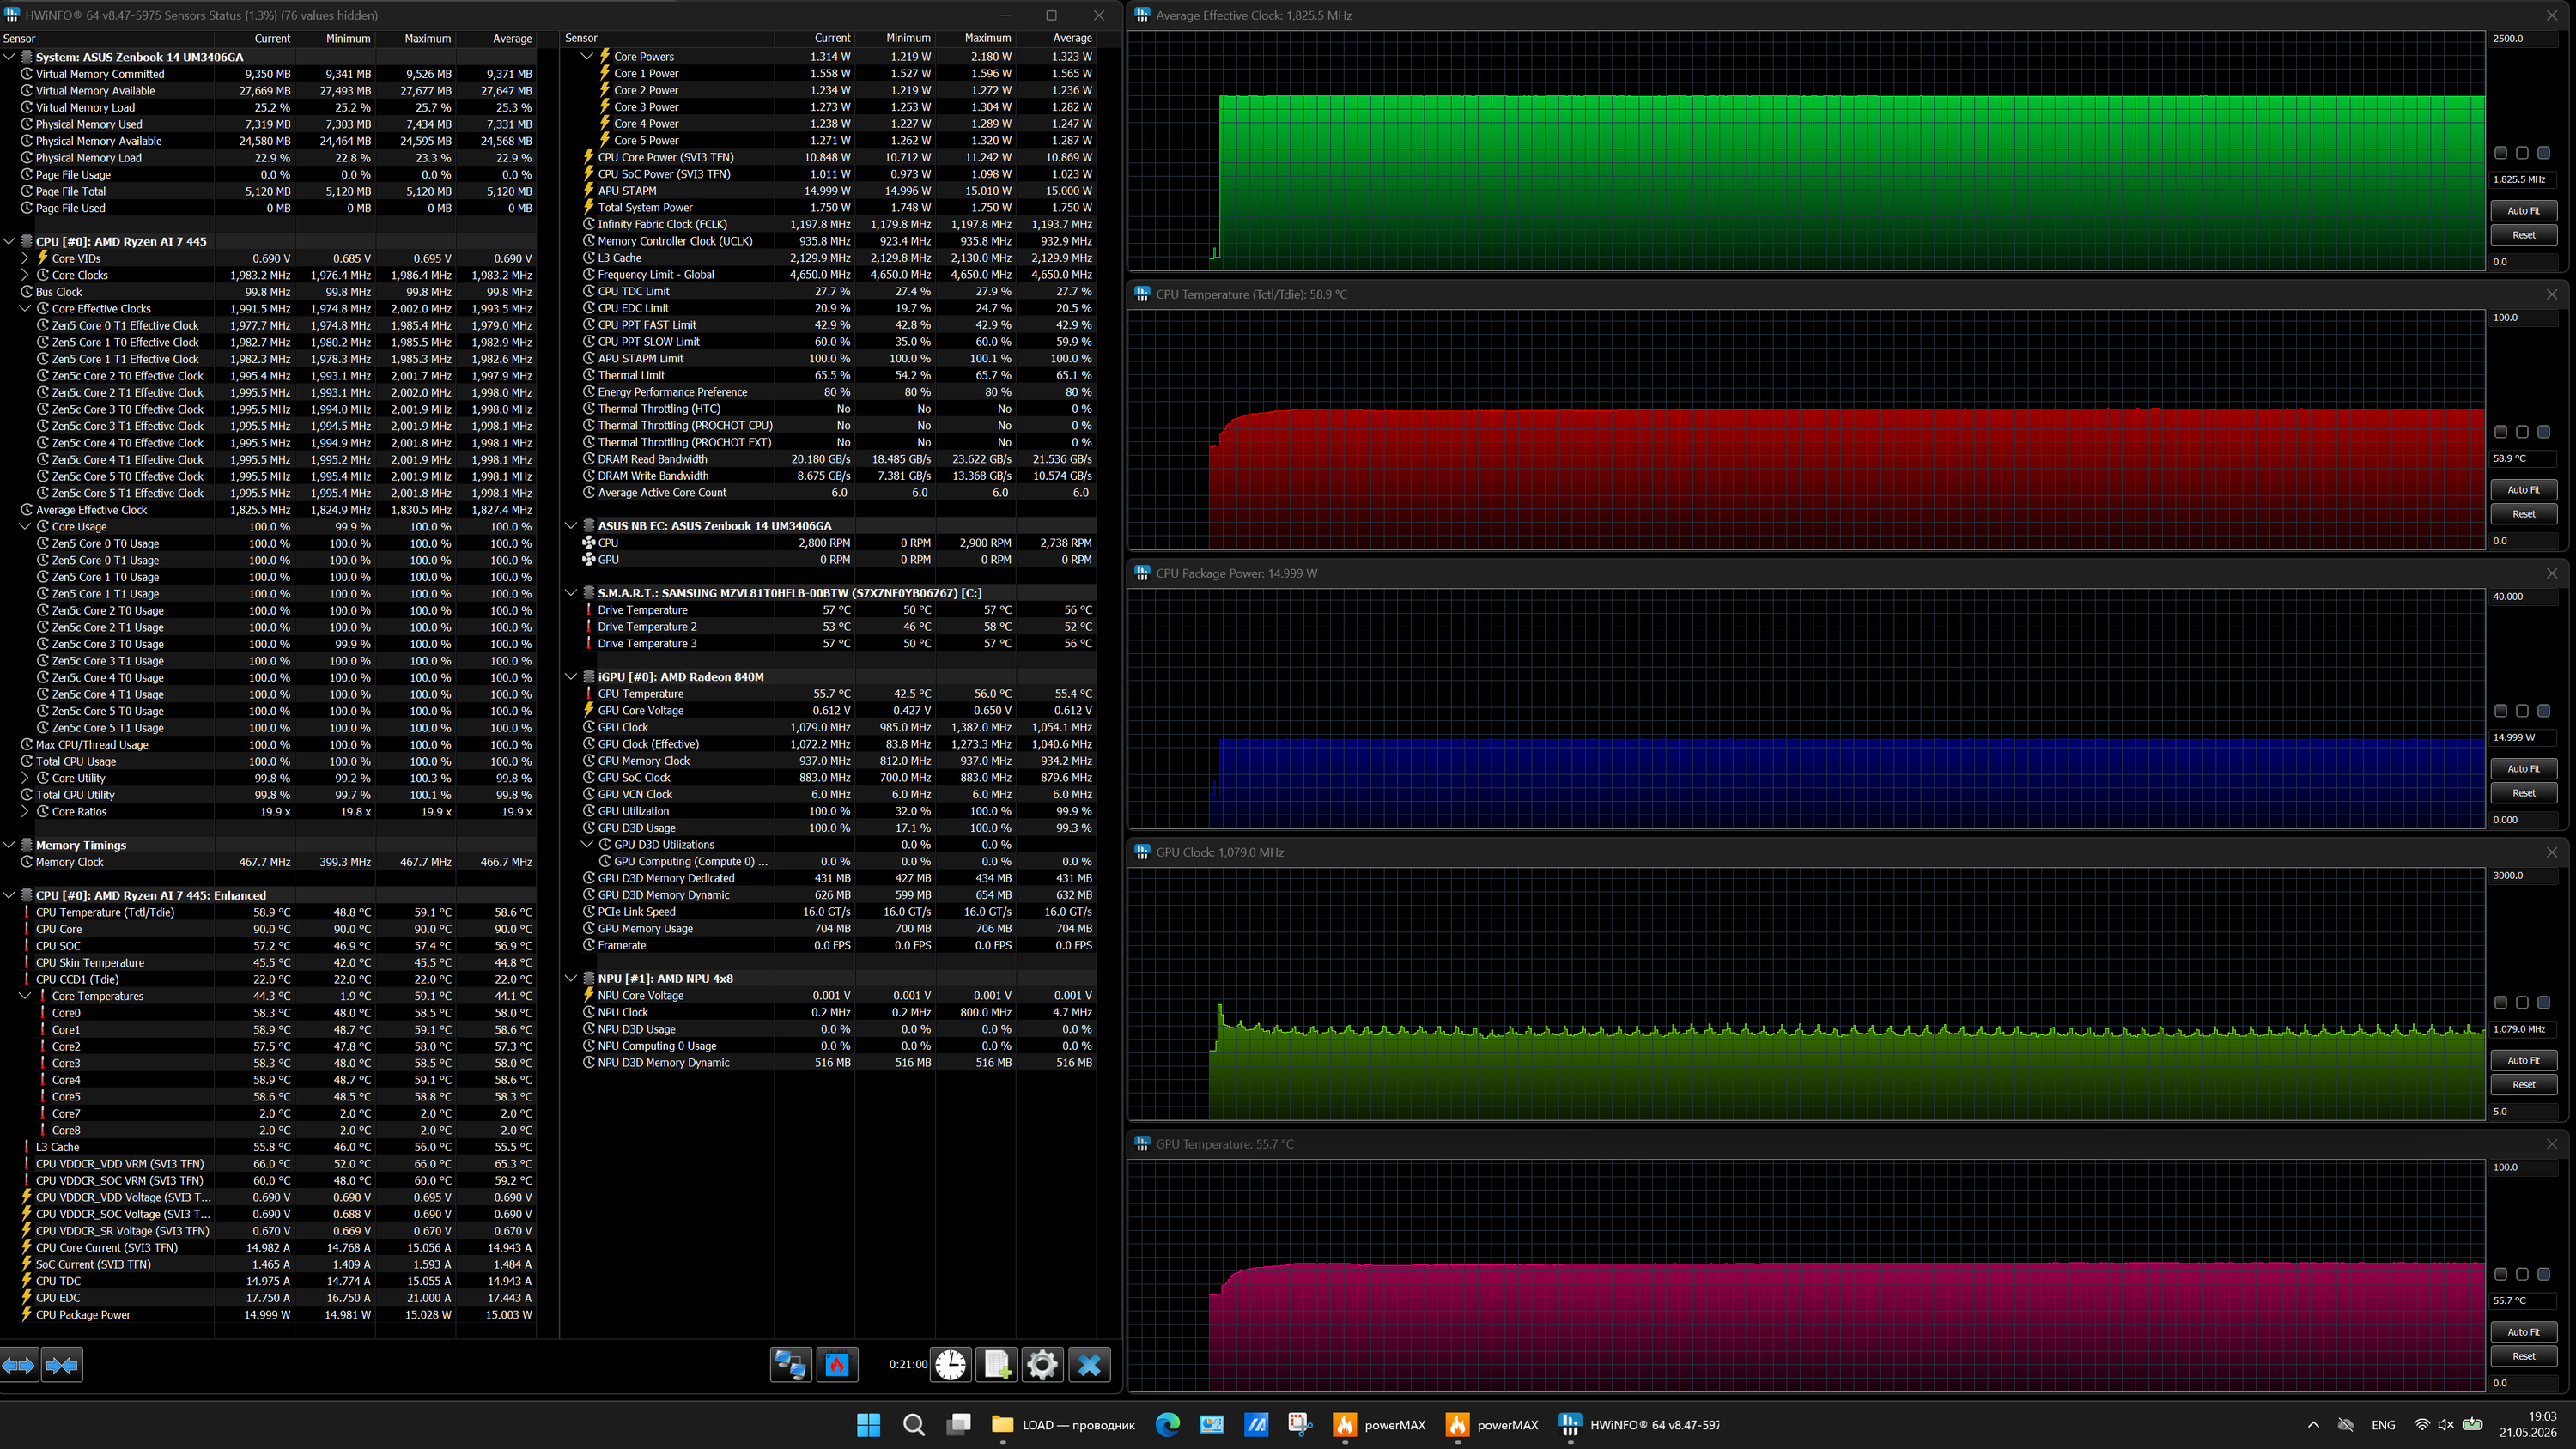Expand the Core Utility group
This screenshot has height=1449, width=2576.
coord(25,778)
